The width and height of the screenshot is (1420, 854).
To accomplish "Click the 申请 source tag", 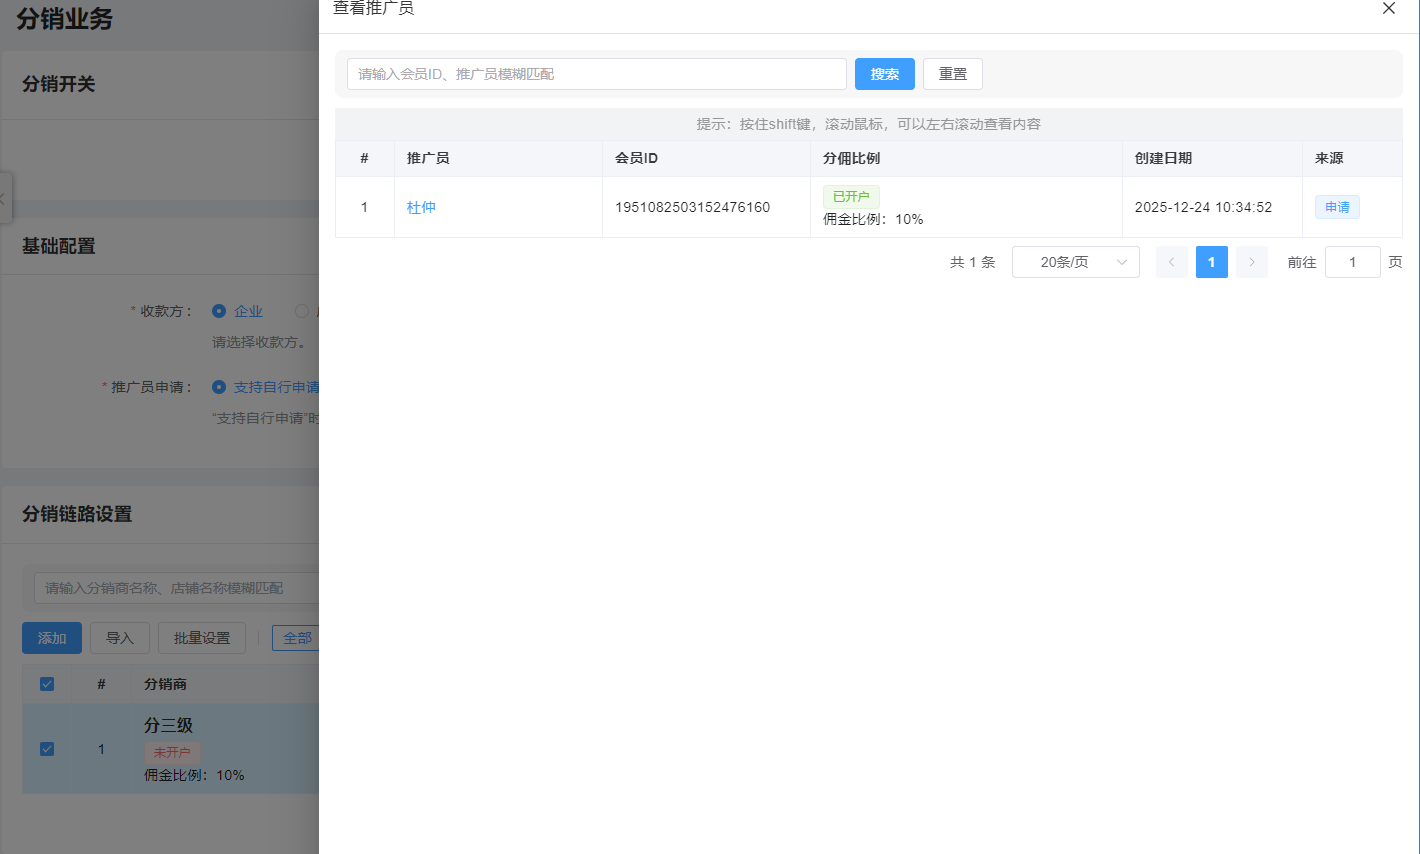I will 1337,207.
